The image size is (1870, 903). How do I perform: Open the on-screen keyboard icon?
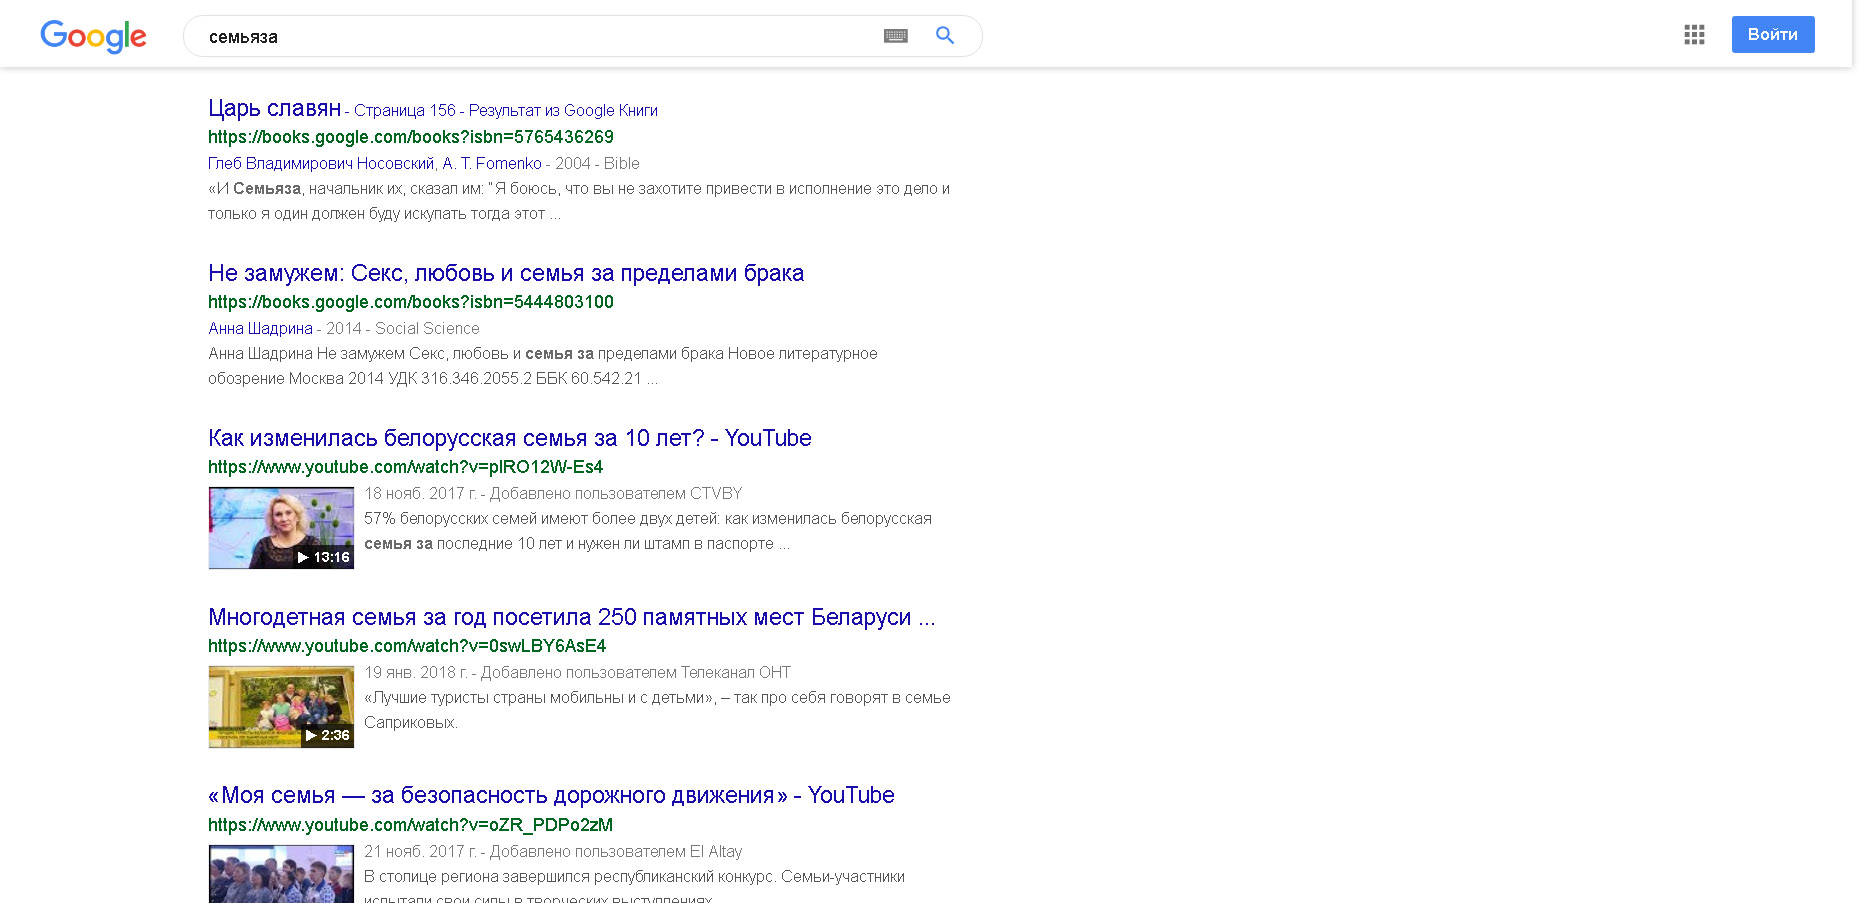896,36
